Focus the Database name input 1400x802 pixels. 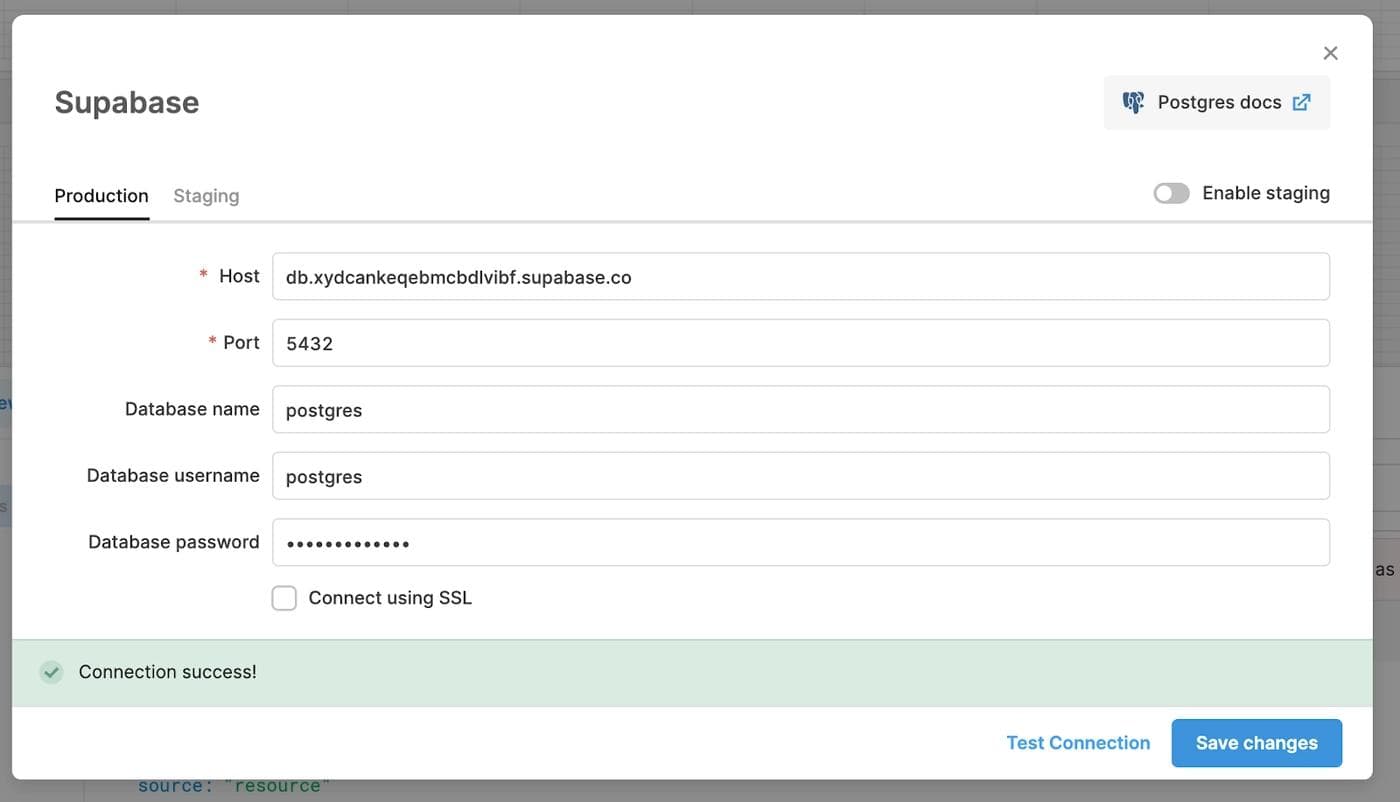click(800, 410)
